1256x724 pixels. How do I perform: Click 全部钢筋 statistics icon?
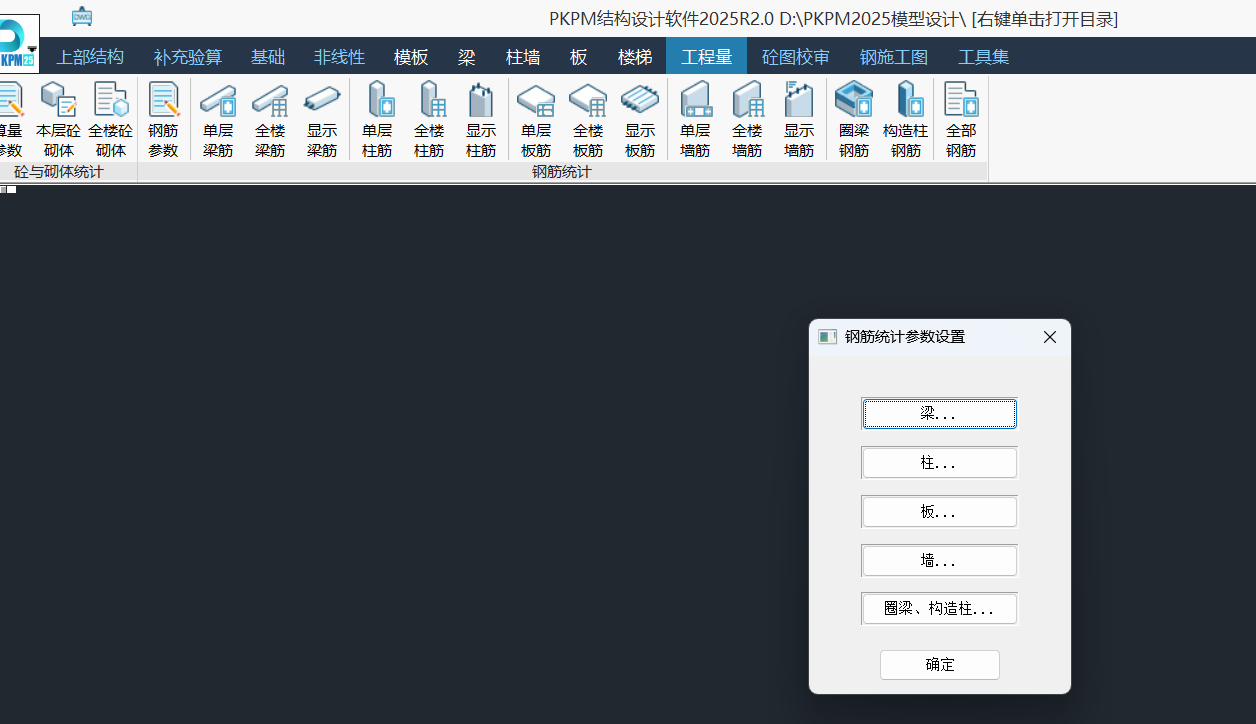[961, 119]
